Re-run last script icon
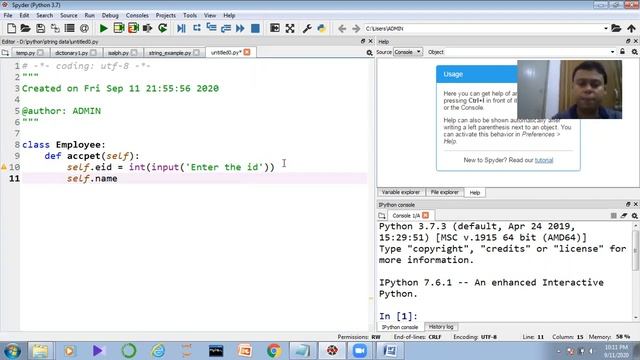 point(162,28)
